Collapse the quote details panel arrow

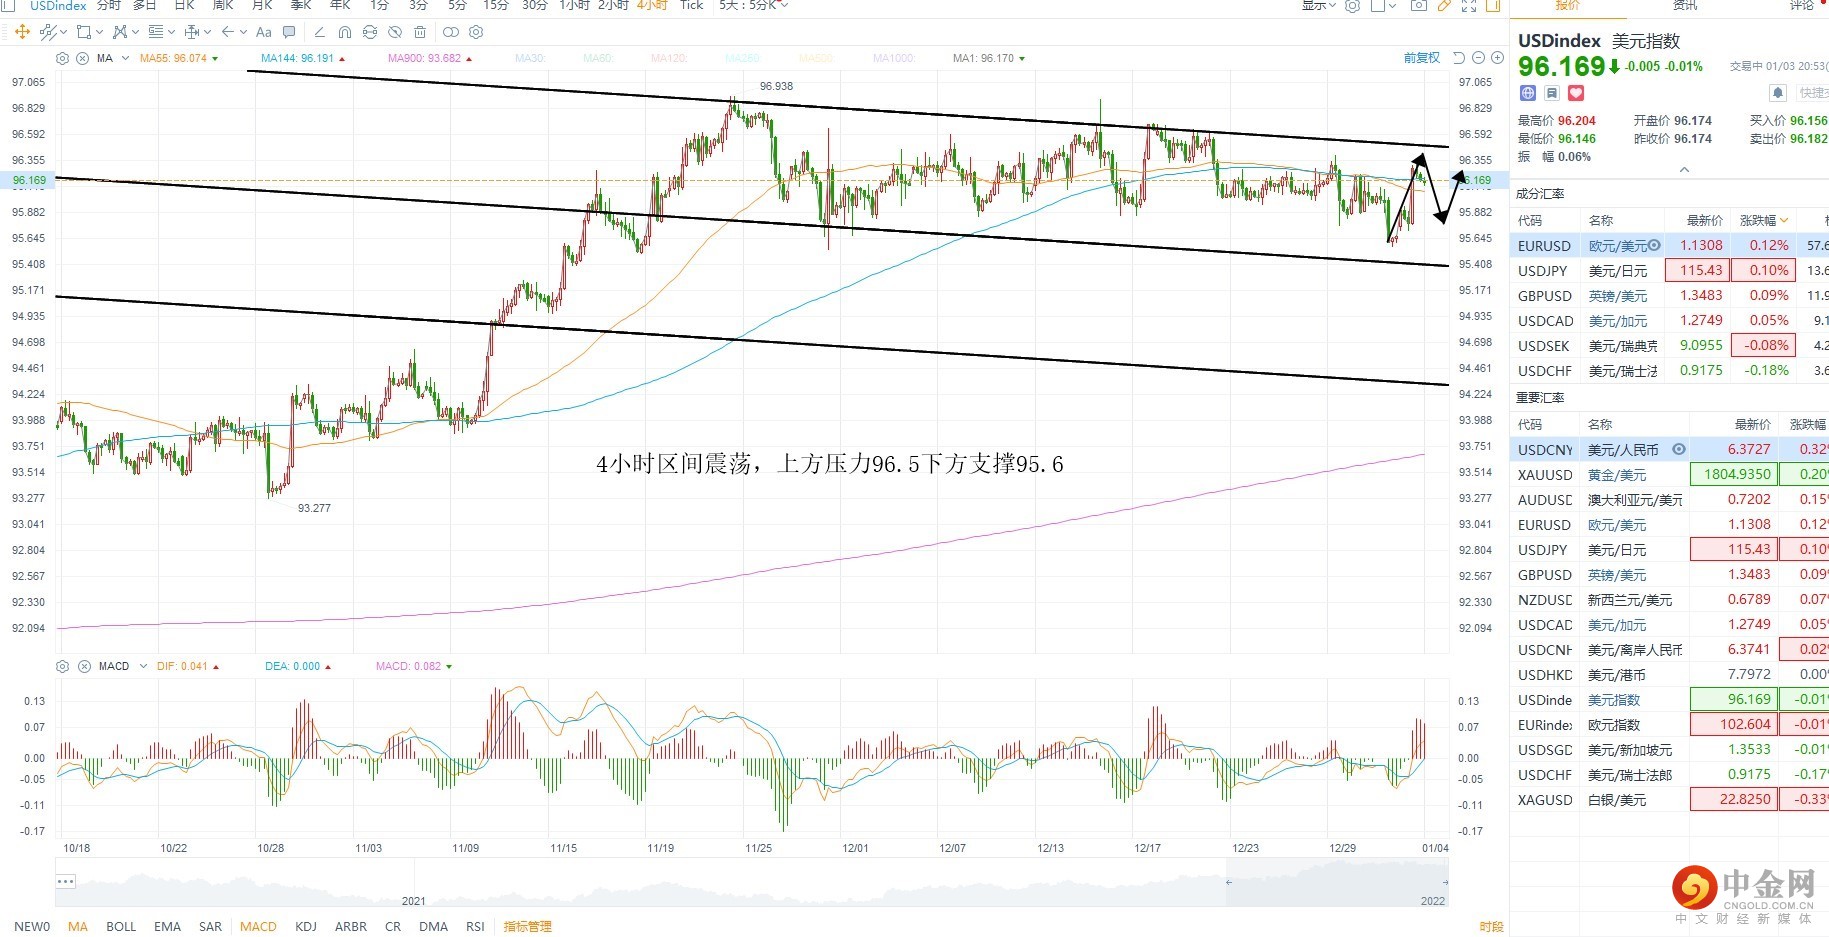click(x=1684, y=170)
